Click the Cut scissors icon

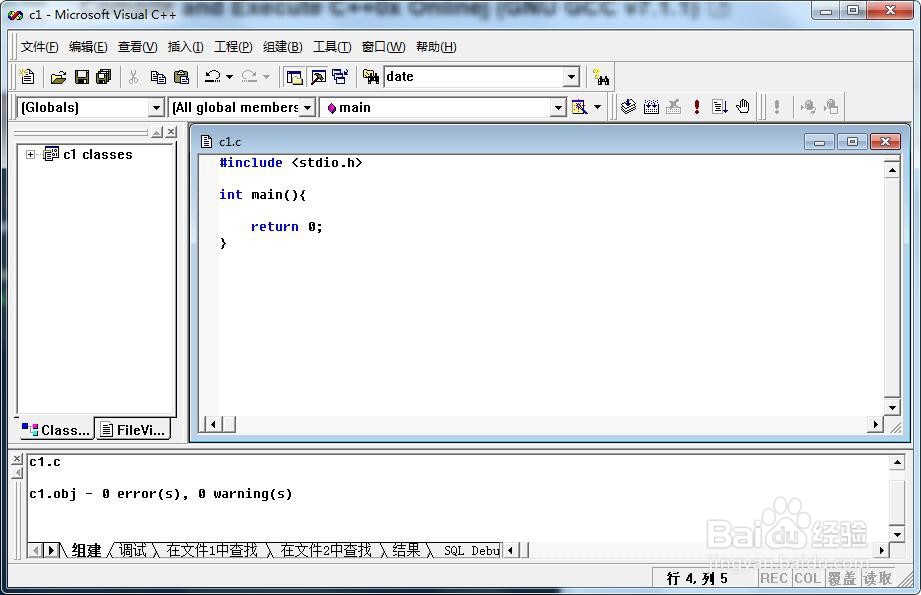coord(134,77)
